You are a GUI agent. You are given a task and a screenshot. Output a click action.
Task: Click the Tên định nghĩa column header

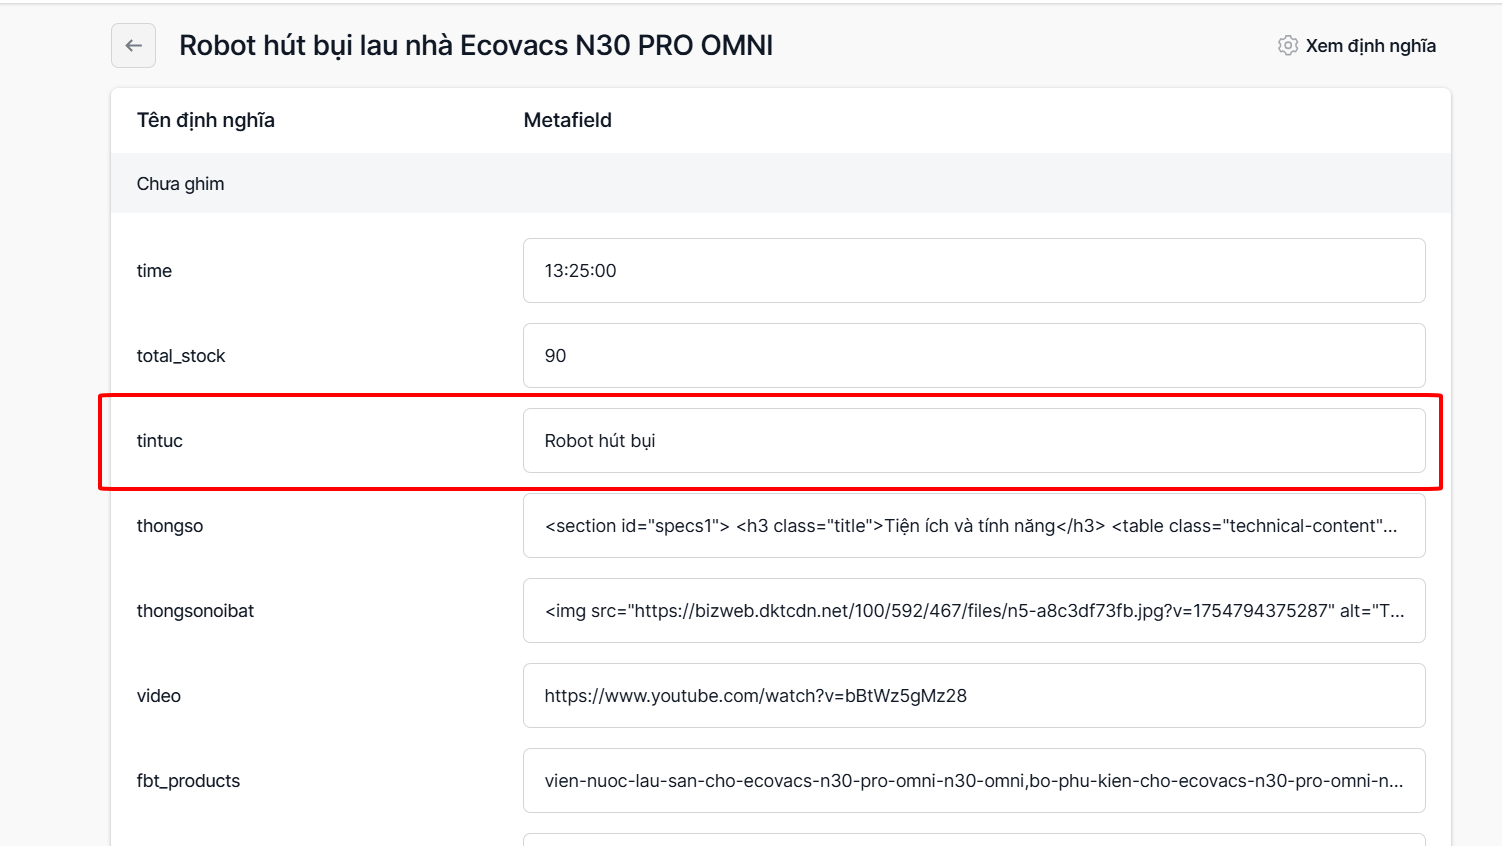(x=206, y=120)
